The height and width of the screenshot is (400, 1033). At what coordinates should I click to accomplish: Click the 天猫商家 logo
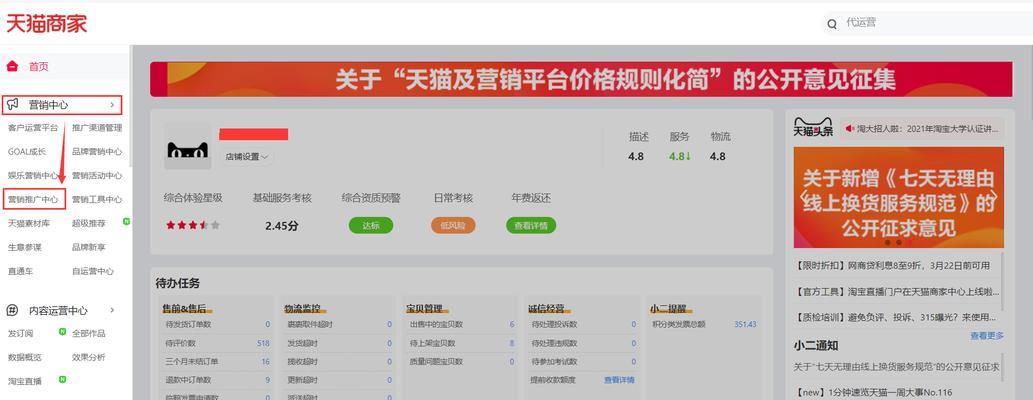click(x=46, y=23)
